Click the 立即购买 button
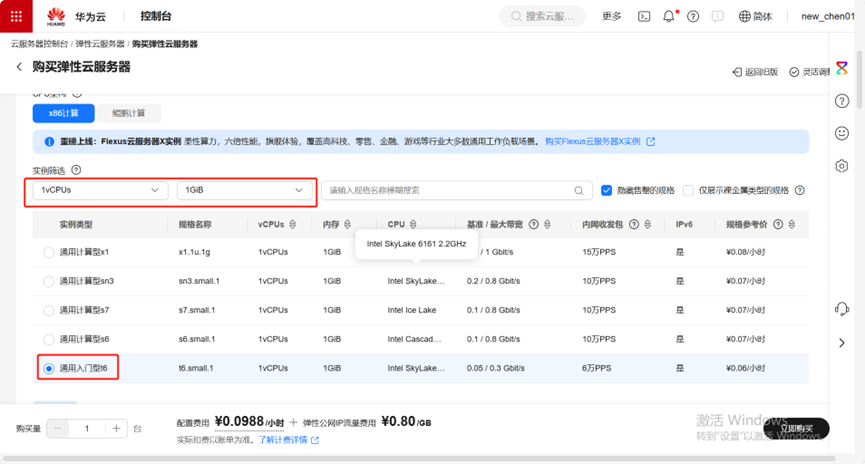 click(x=796, y=429)
